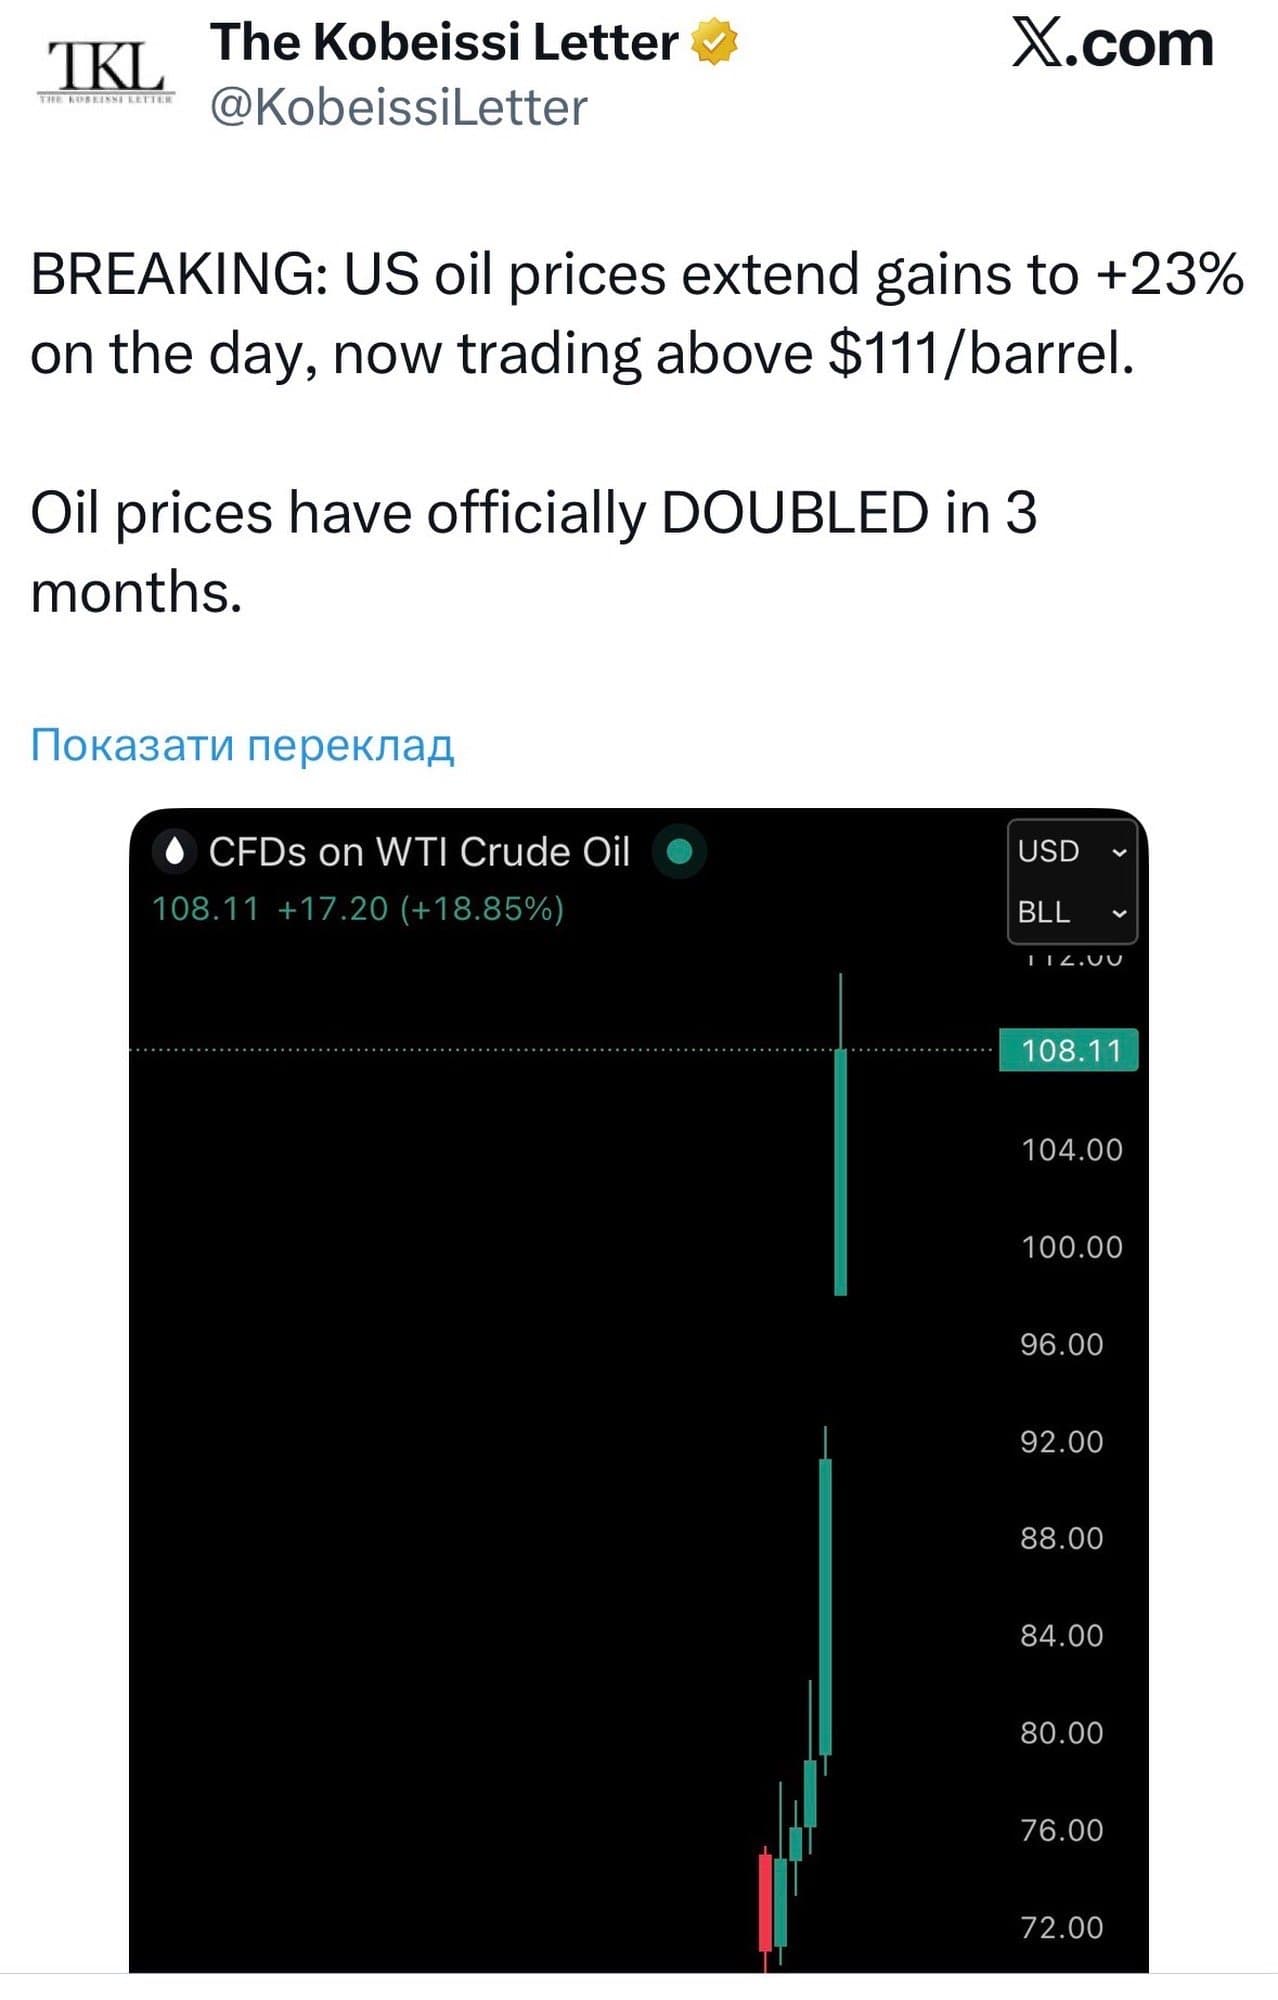This screenshot has height=2000, width=1278.
Task: Click the 76.00 price axis label
Action: coord(1061,1830)
